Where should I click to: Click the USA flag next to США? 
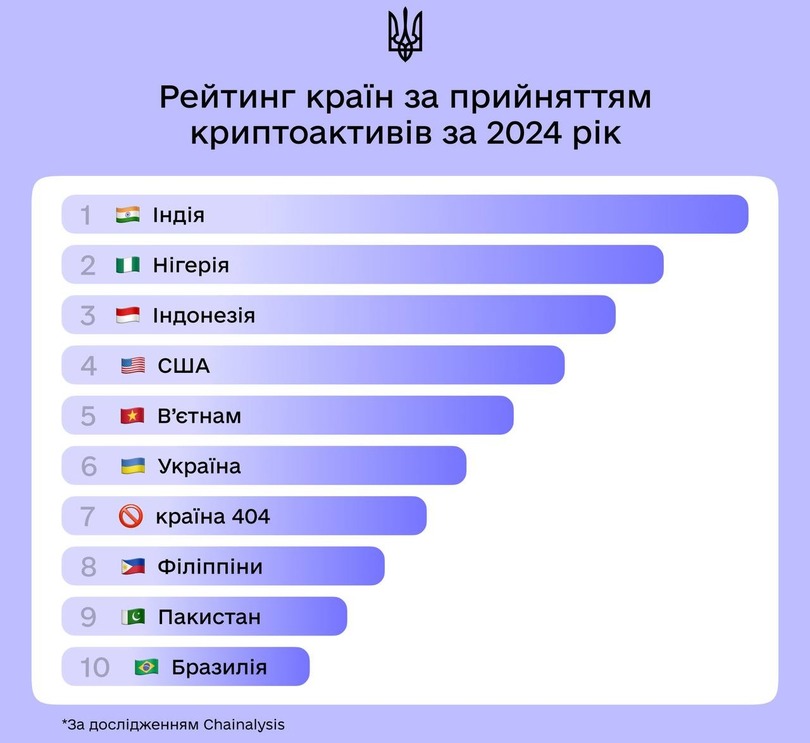[x=133, y=366]
